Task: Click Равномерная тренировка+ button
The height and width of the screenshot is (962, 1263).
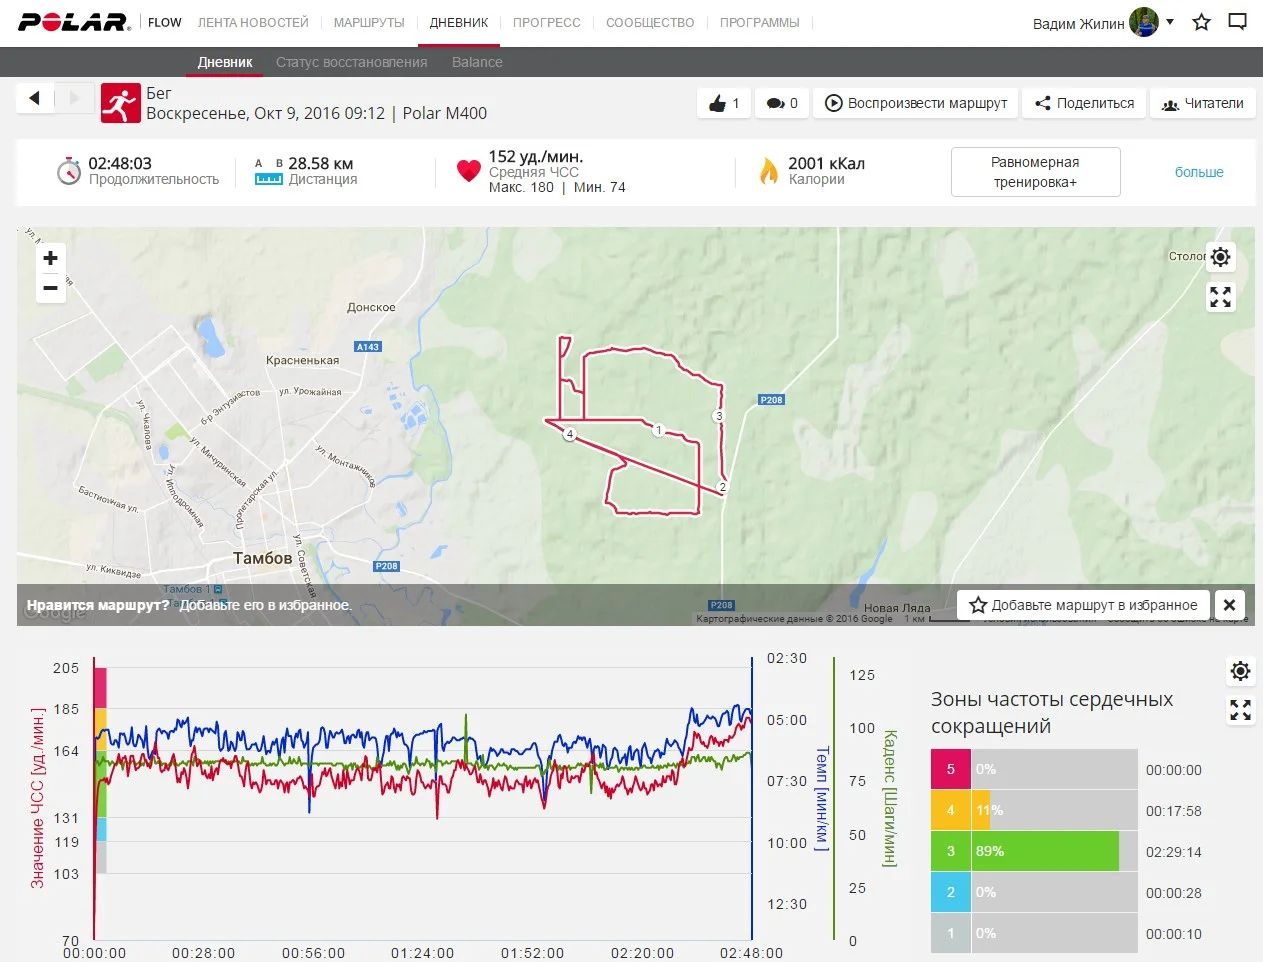Action: coord(1035,172)
